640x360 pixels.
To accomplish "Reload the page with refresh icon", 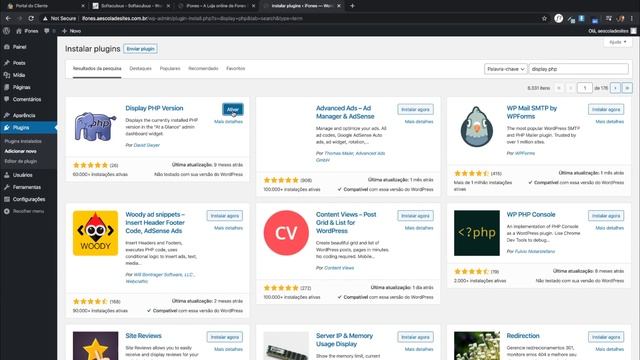I will pyautogui.click(x=31, y=18).
